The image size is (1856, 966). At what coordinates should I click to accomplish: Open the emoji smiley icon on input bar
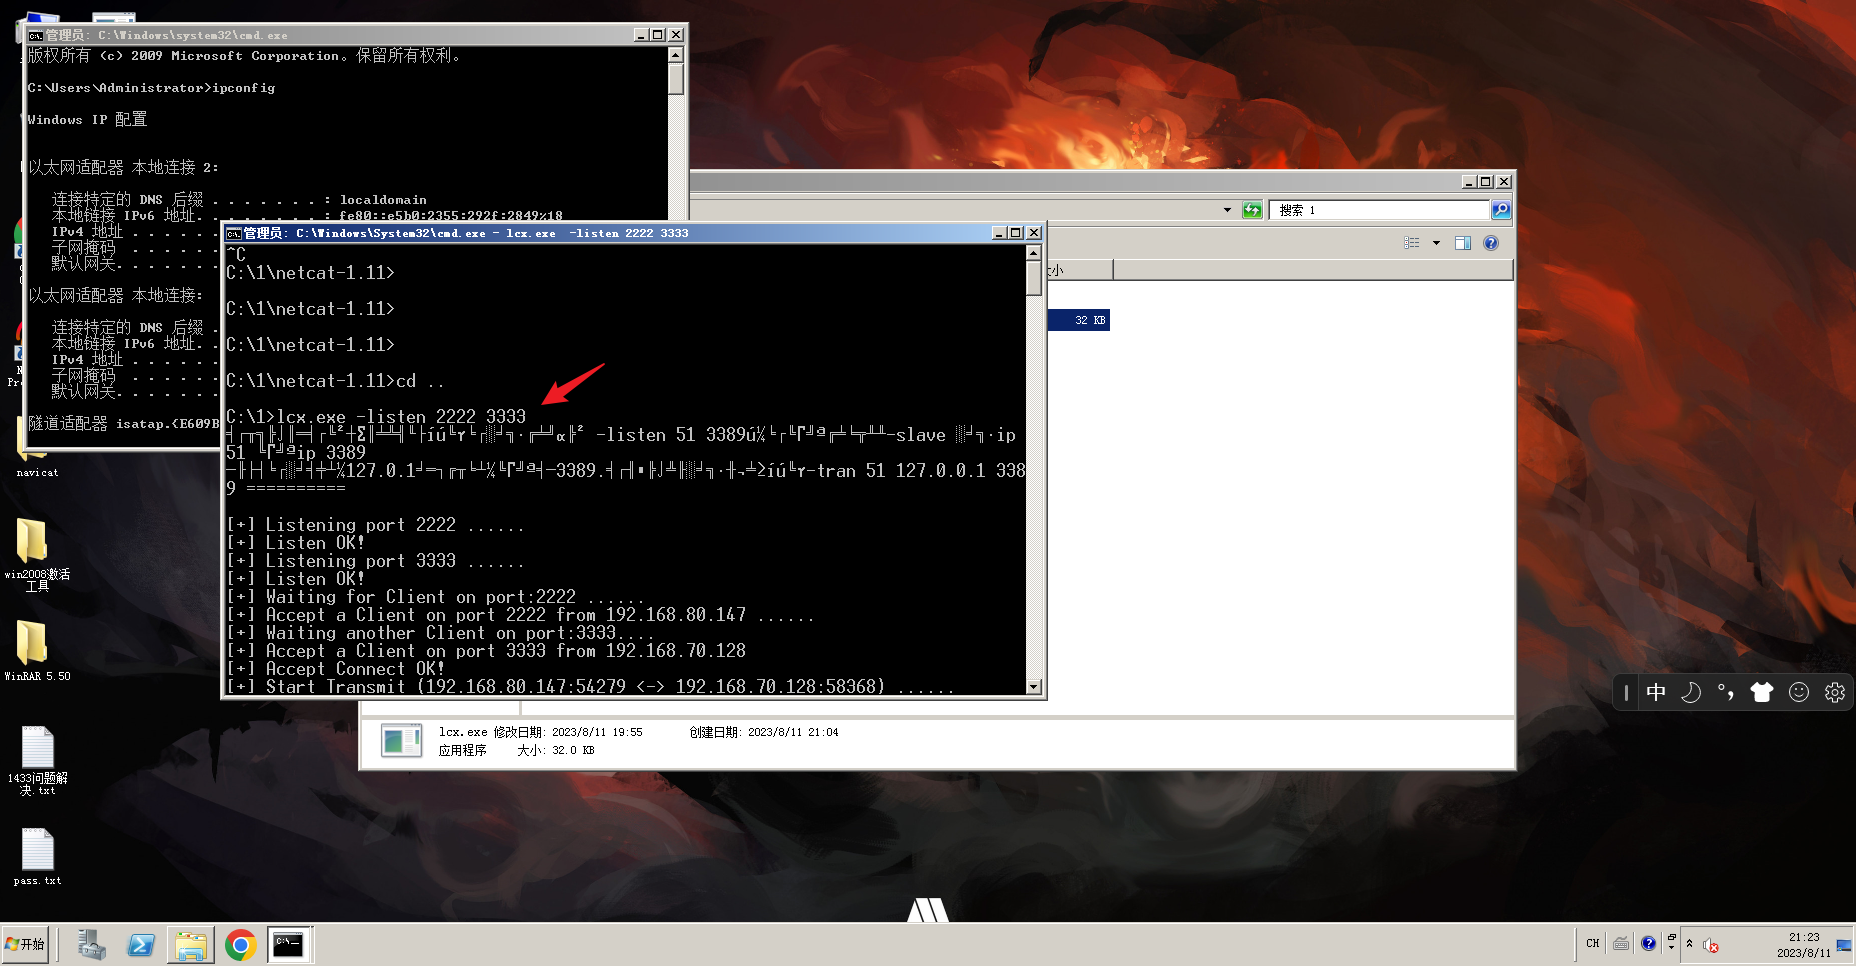(x=1798, y=692)
